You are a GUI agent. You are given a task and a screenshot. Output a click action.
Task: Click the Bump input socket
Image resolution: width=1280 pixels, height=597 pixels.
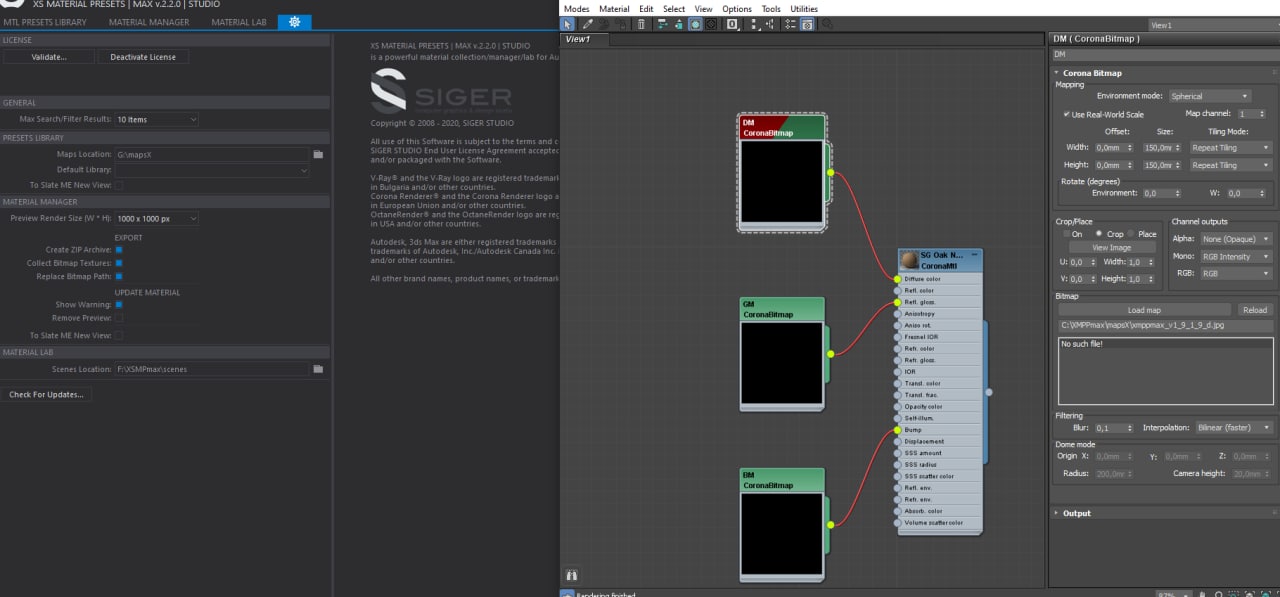(897, 430)
